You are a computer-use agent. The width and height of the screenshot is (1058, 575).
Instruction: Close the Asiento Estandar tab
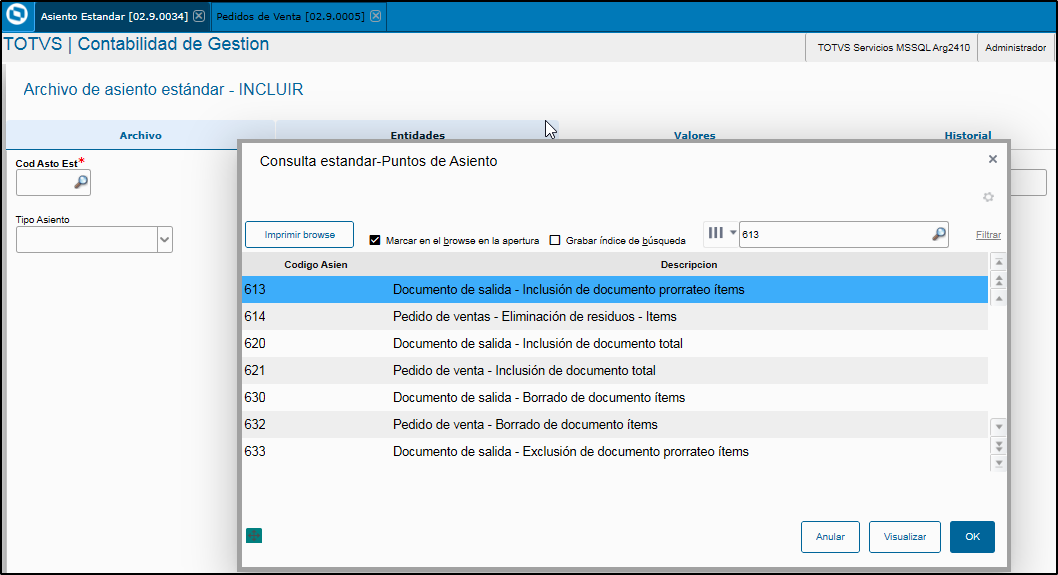[198, 16]
